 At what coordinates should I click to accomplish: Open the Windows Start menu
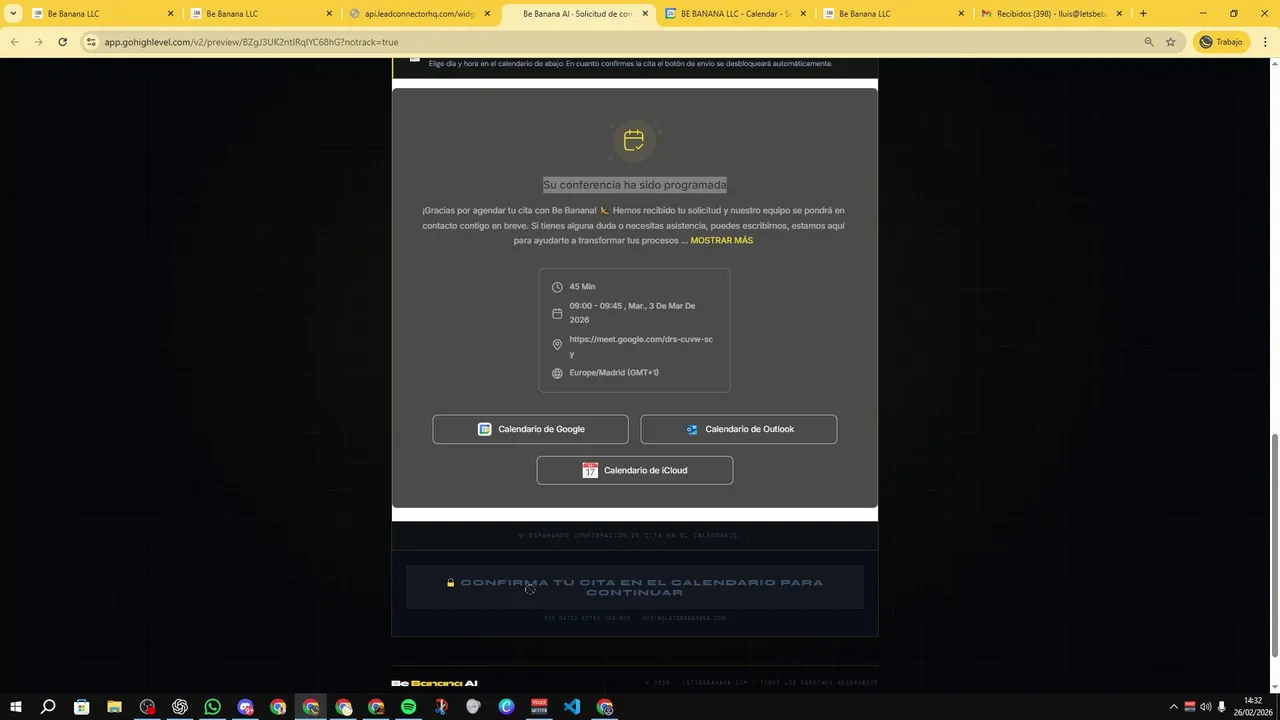[x=15, y=707]
